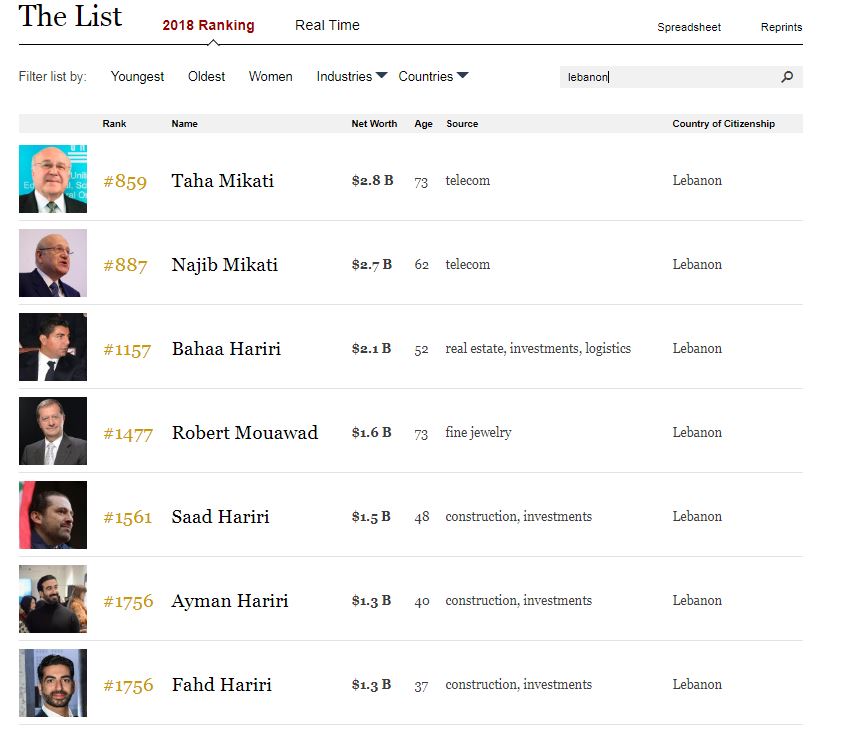Open Saad Hariri's profile name
856x743 pixels.
point(221,516)
